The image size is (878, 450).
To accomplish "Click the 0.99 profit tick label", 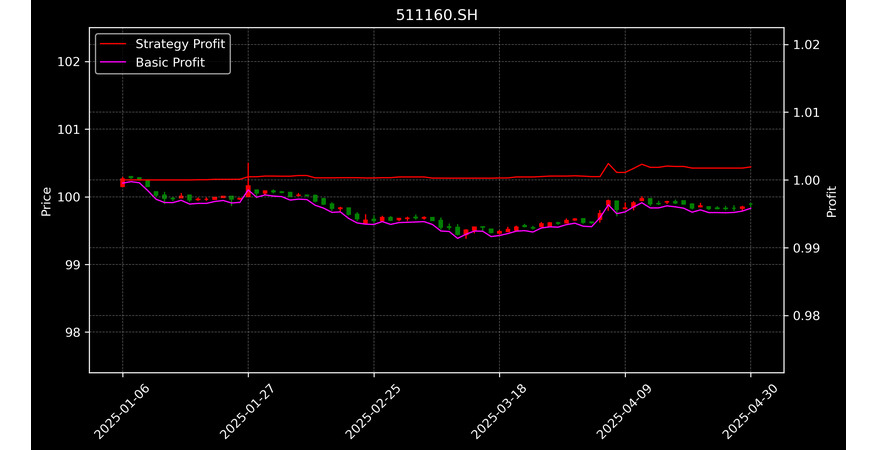I will pos(806,248).
